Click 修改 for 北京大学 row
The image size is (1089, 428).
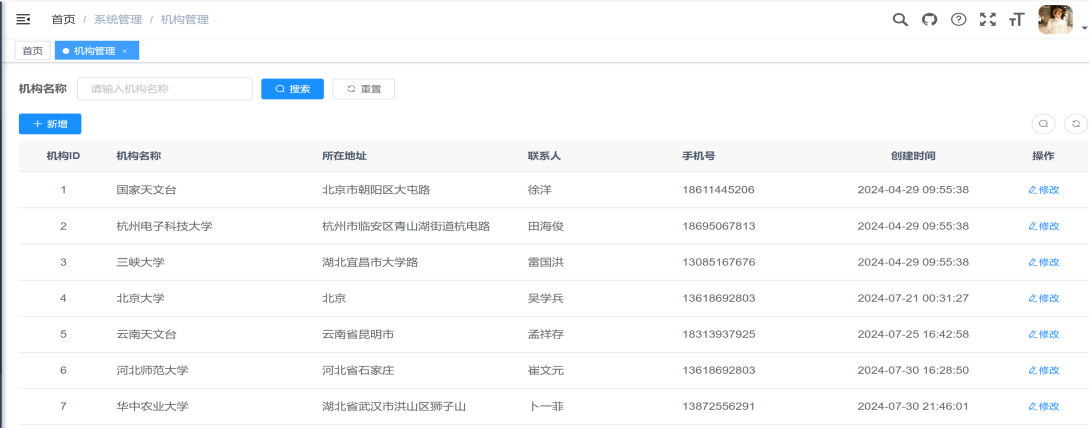coord(1043,298)
